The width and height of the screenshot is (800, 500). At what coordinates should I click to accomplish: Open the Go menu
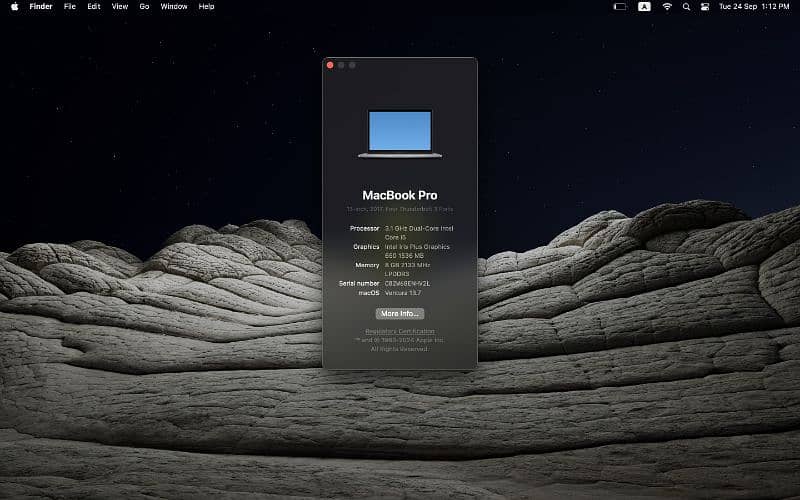click(x=144, y=6)
